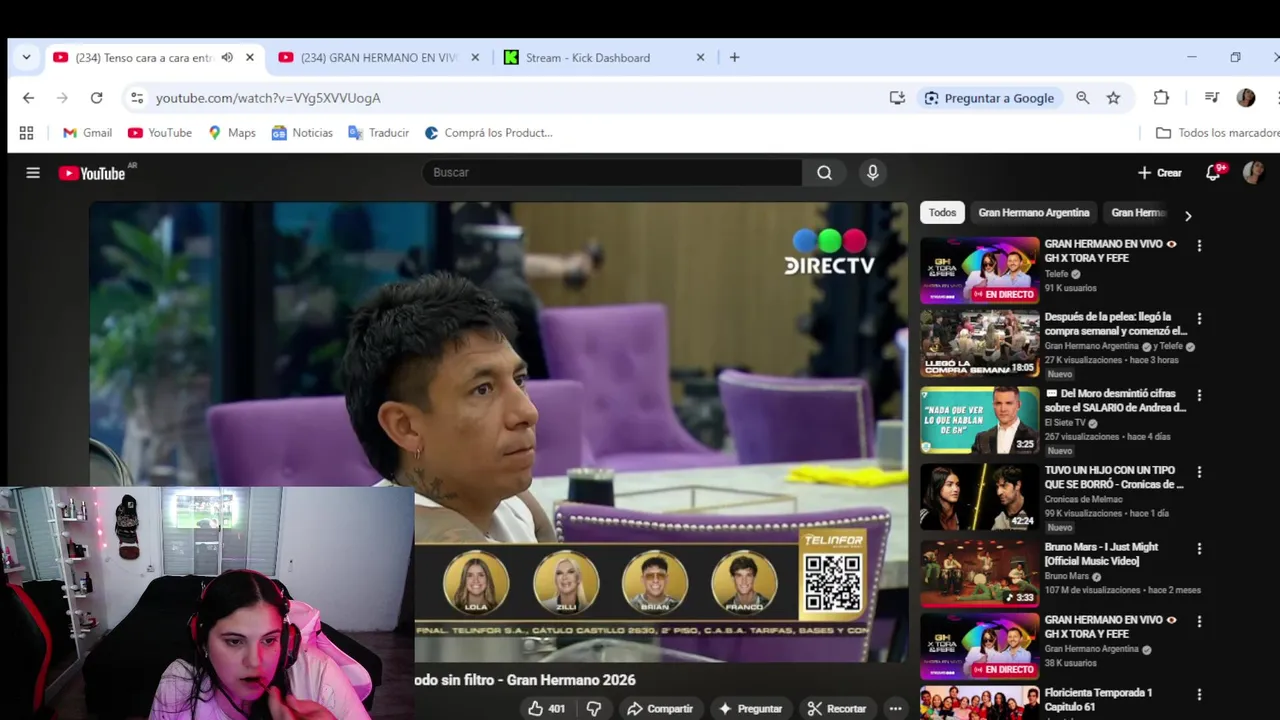Bookmark this page with the star
Screen dimensions: 1280x720
tap(1113, 97)
